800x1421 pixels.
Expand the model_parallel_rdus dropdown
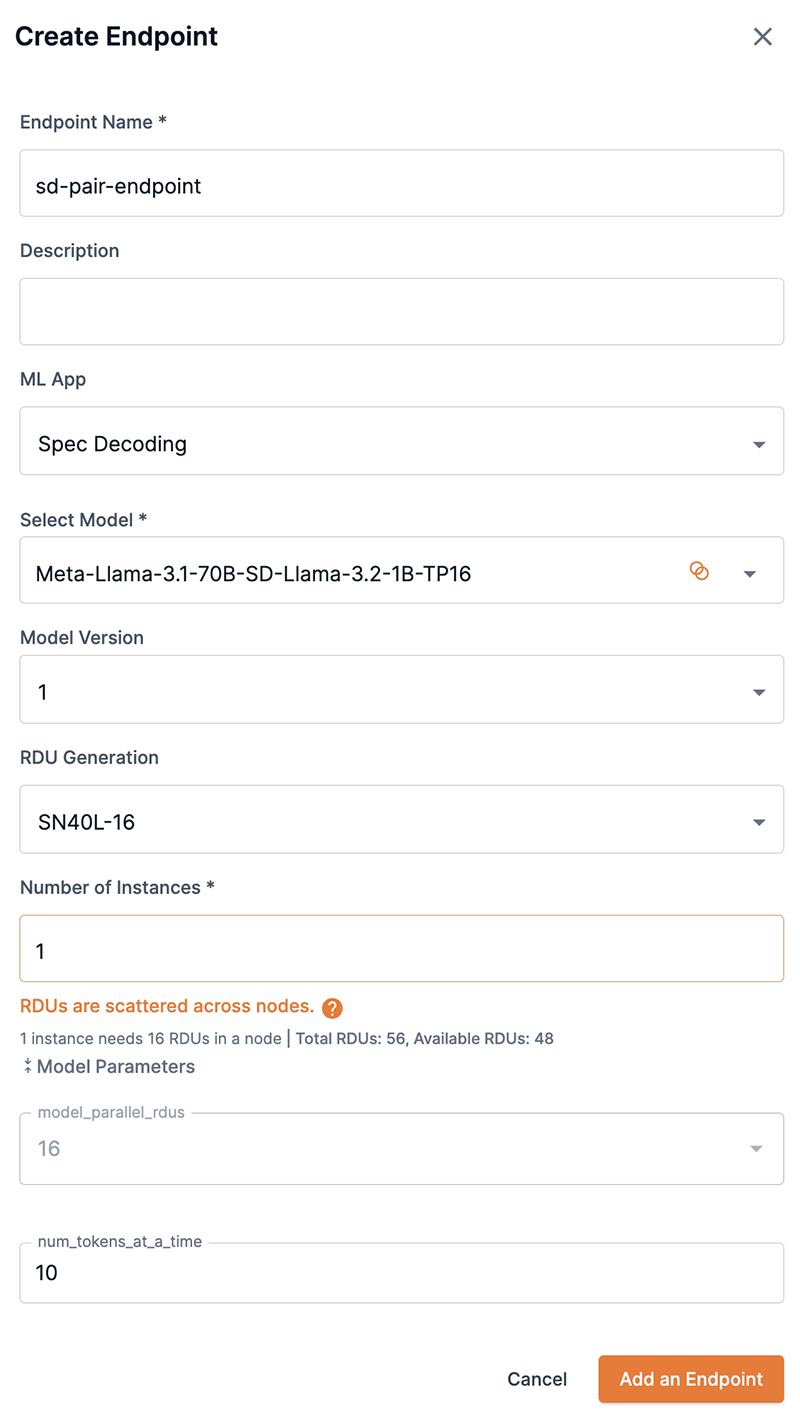coord(756,1148)
